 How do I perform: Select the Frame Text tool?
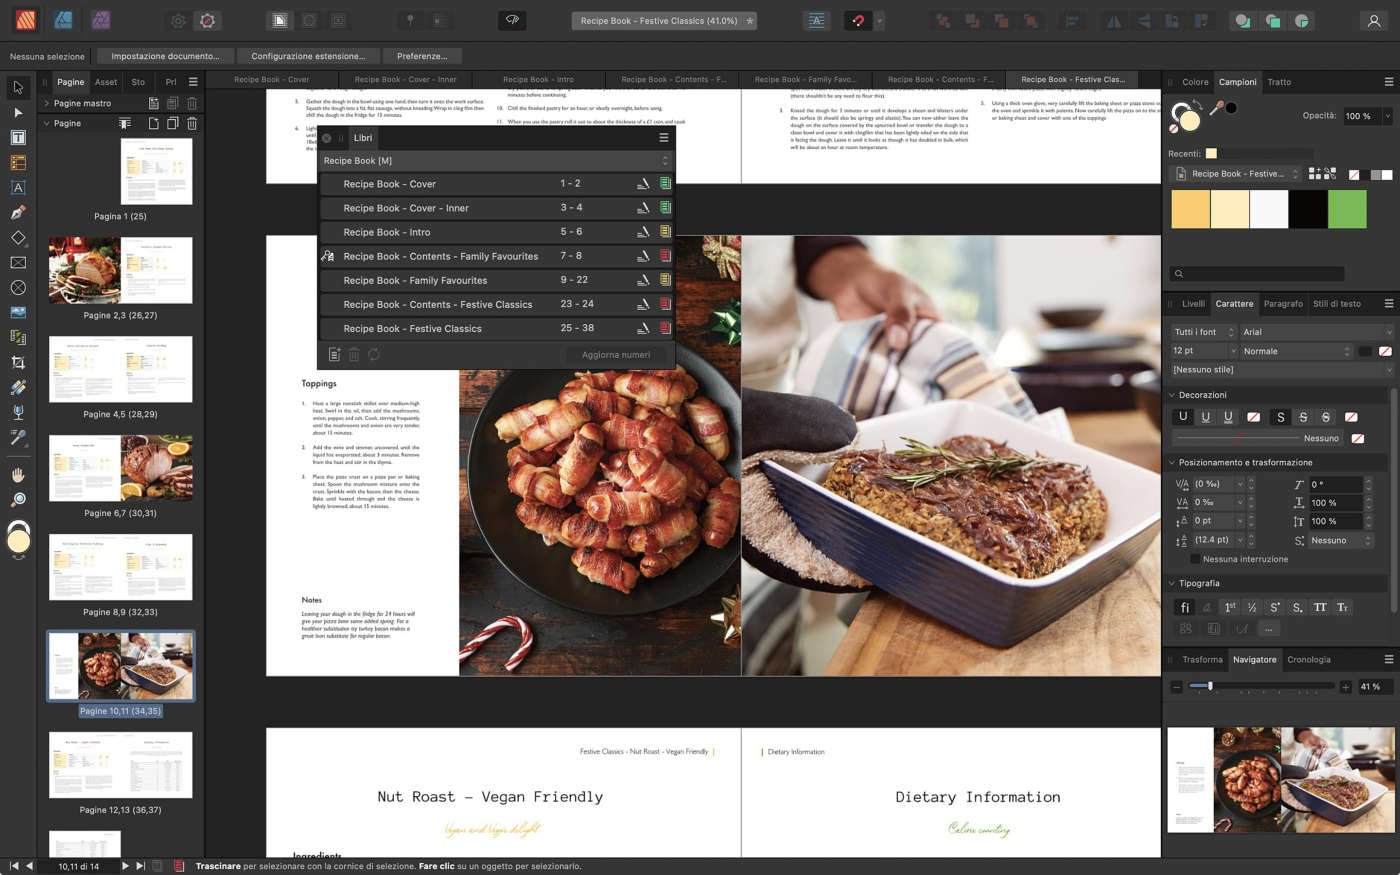(18, 138)
